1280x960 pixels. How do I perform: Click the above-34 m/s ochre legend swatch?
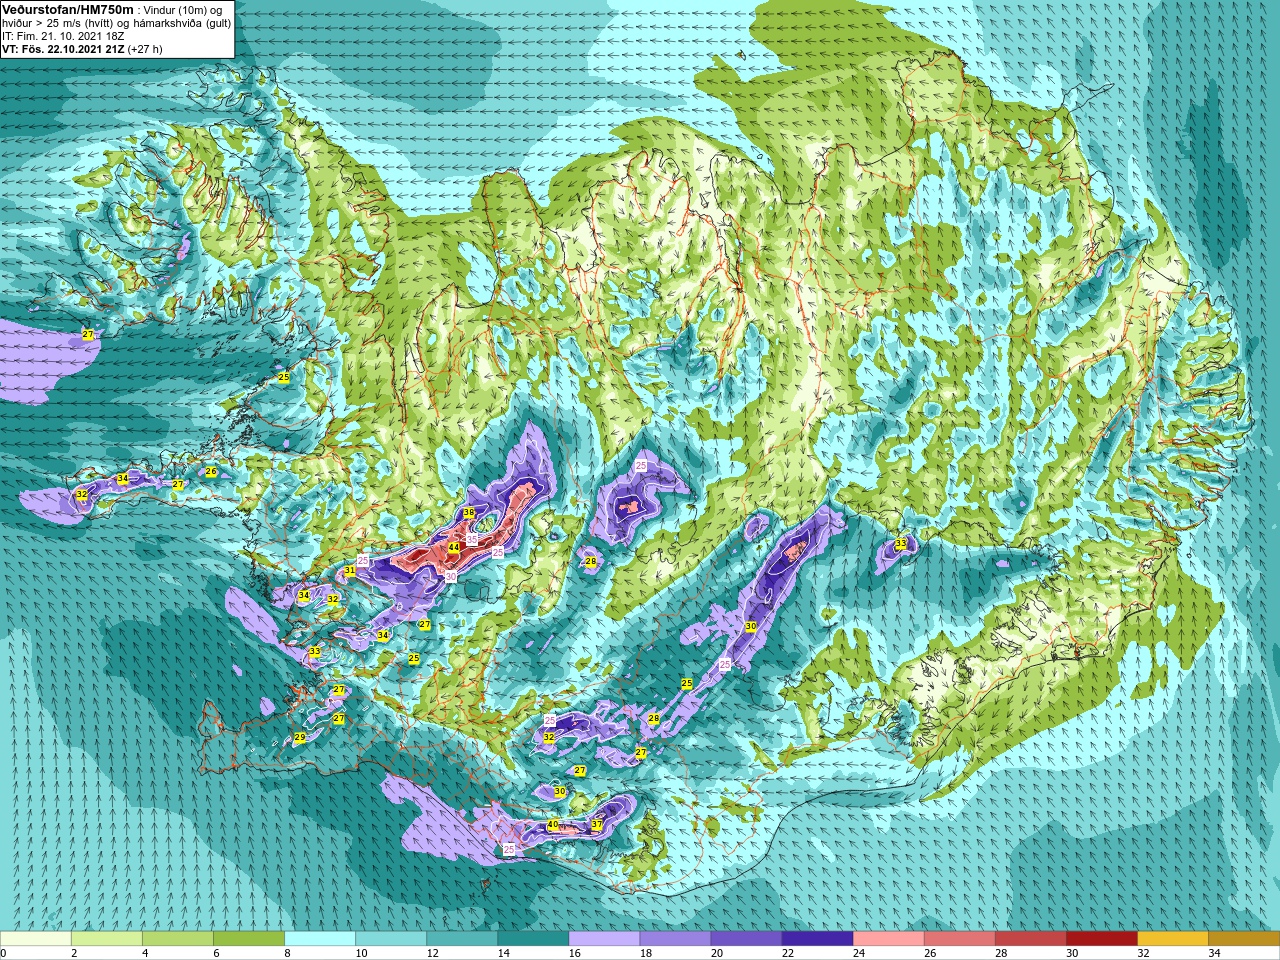(x=1243, y=939)
